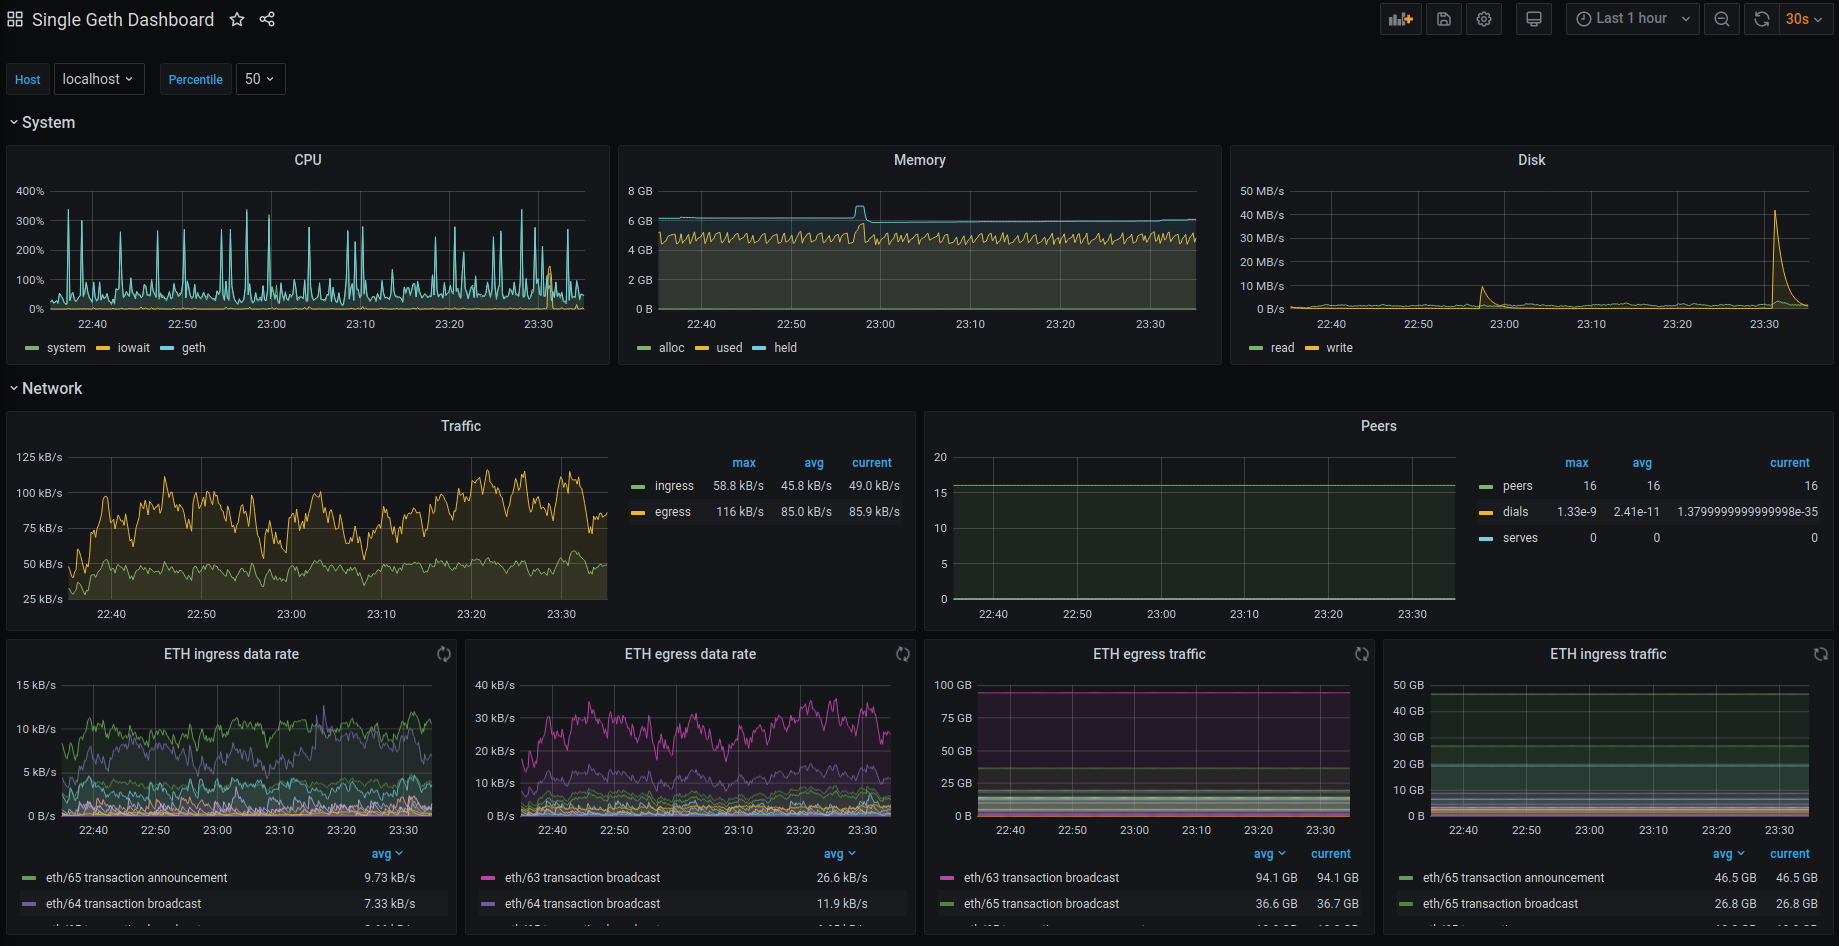Image resolution: width=1839 pixels, height=946 pixels.
Task: Open the Percentile 50 dropdown
Action: point(260,79)
